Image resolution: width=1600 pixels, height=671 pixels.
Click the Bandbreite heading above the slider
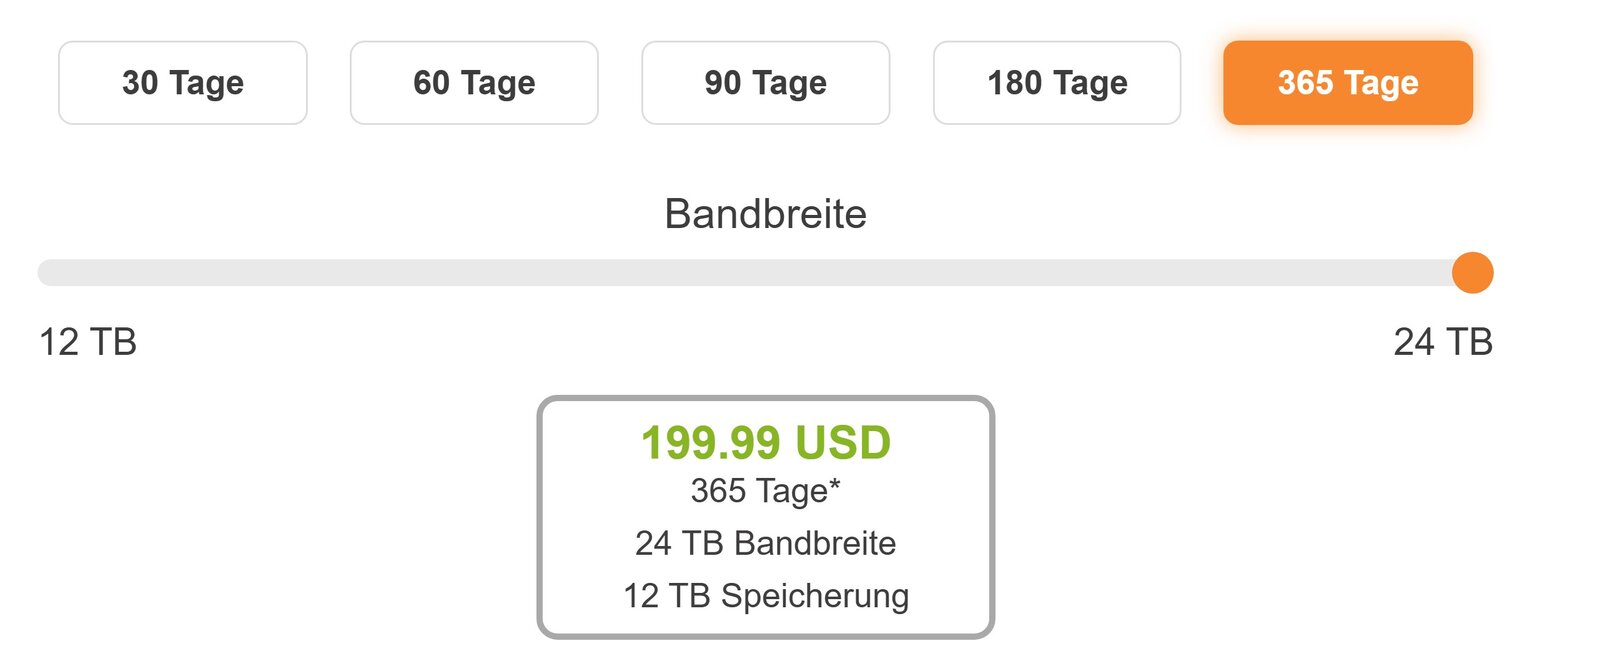(765, 214)
